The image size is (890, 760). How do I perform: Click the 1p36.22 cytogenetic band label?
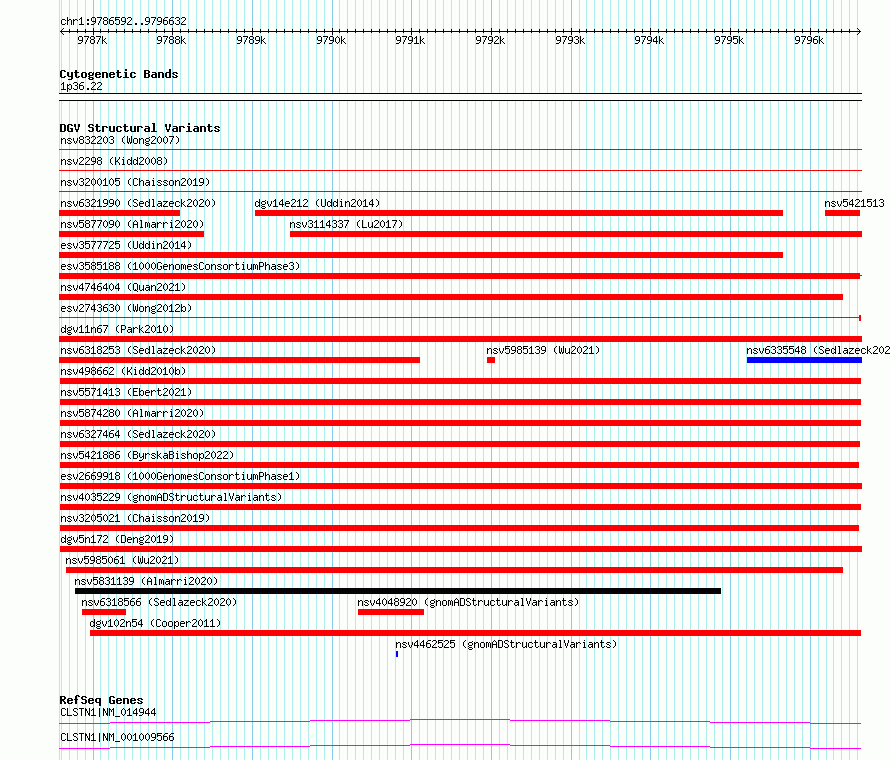pyautogui.click(x=81, y=86)
